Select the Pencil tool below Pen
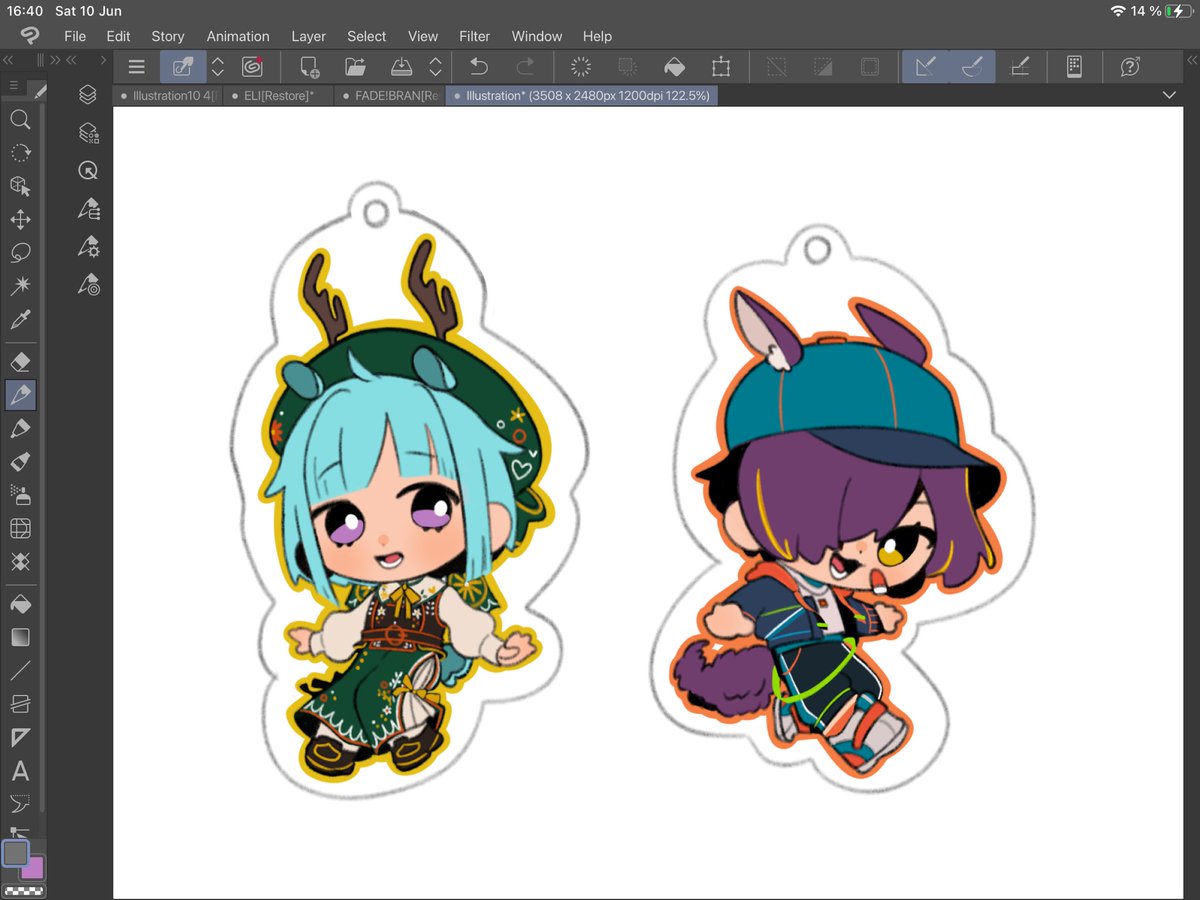 point(20,428)
